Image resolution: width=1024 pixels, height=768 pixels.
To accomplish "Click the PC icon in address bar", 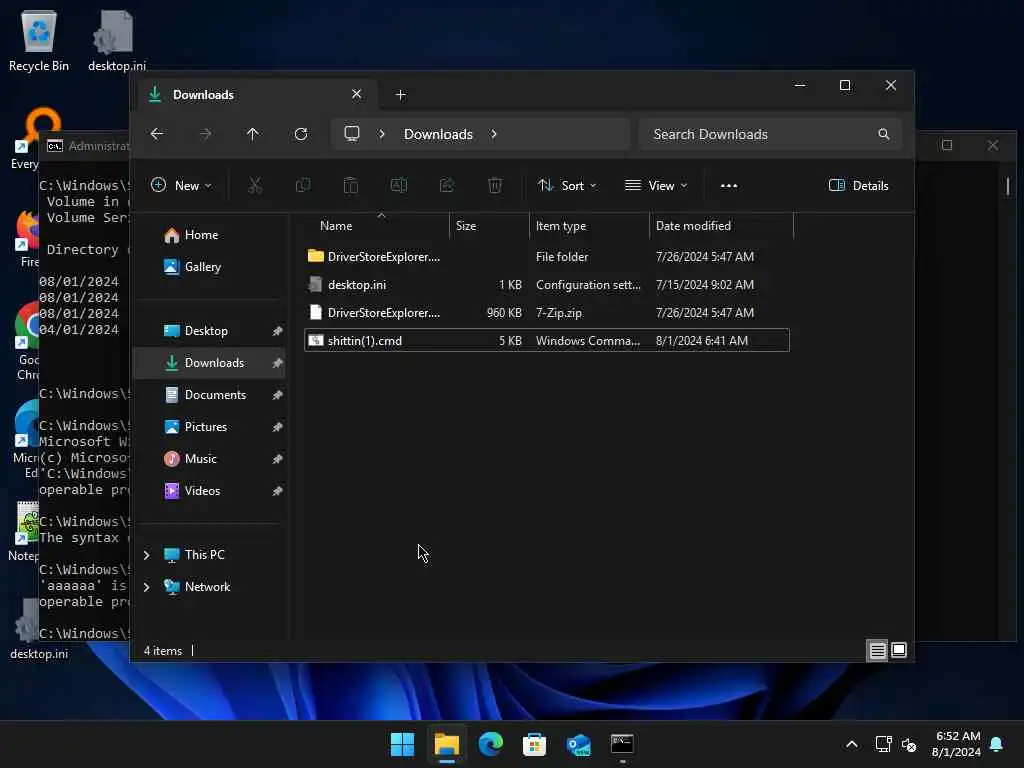I will pyautogui.click(x=352, y=134).
